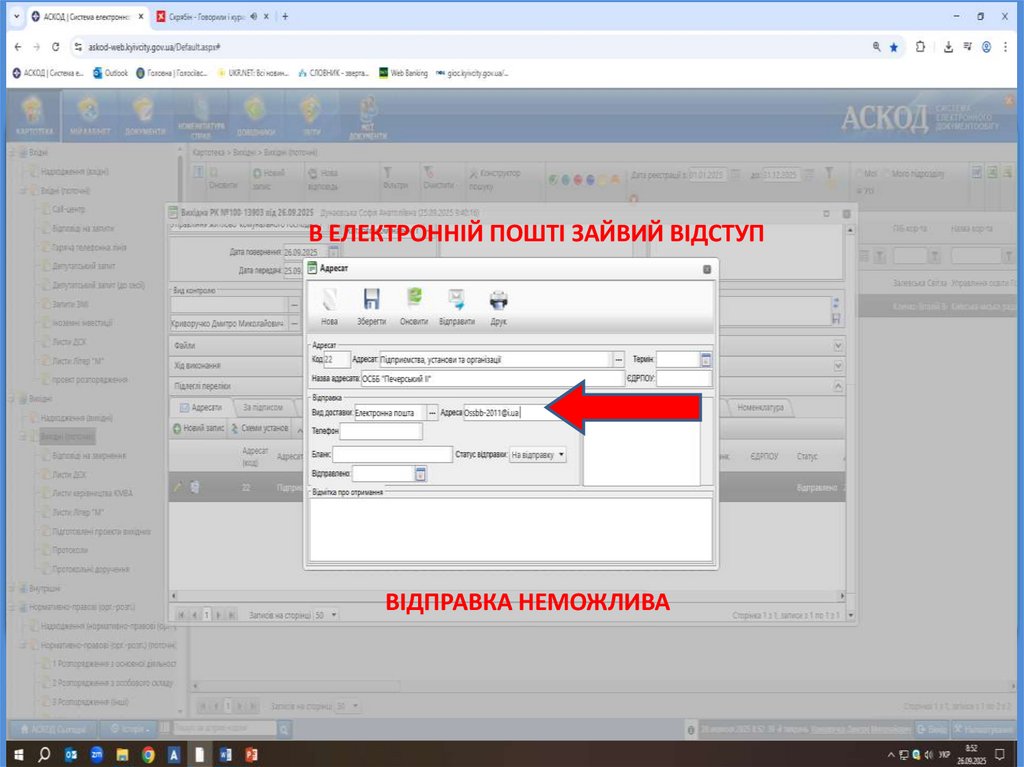Expand the Файли section chevron
This screenshot has height=767, width=1024.
839,345
